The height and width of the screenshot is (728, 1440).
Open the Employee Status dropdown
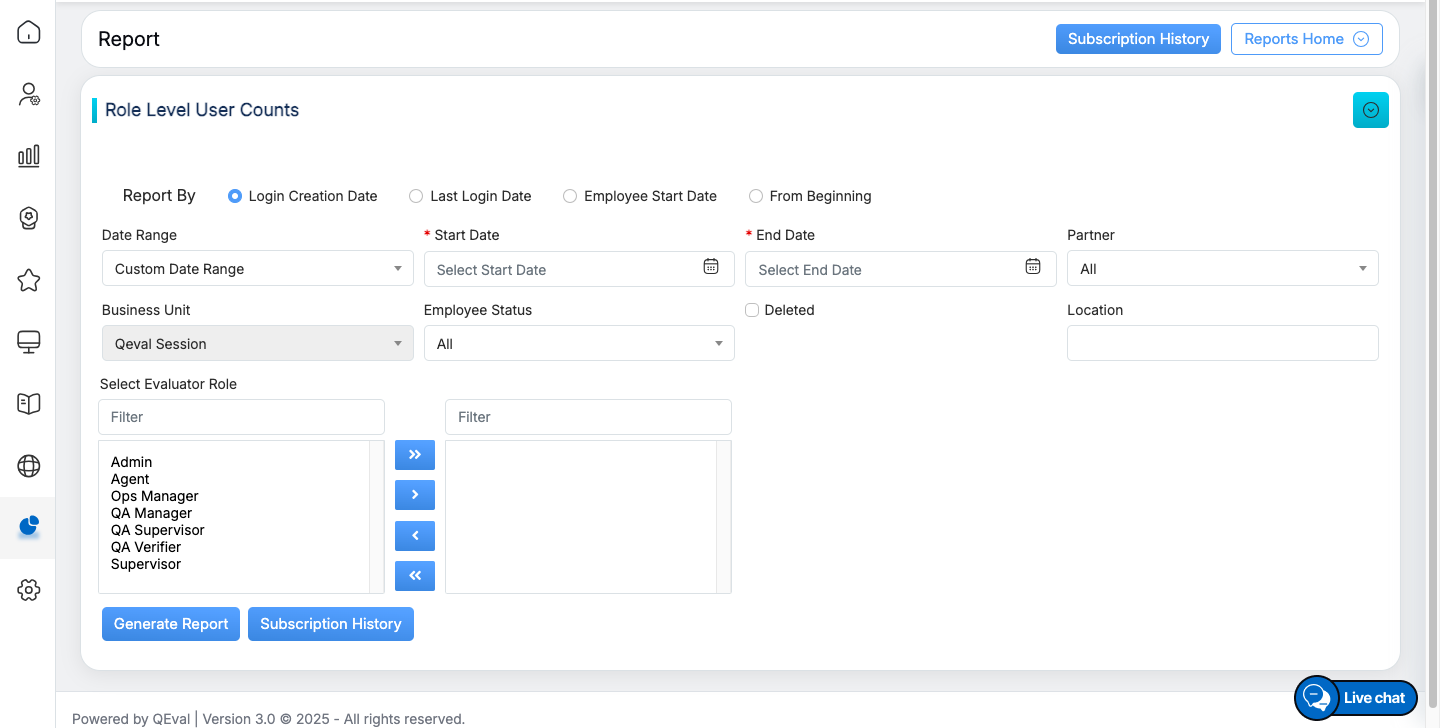pos(579,344)
